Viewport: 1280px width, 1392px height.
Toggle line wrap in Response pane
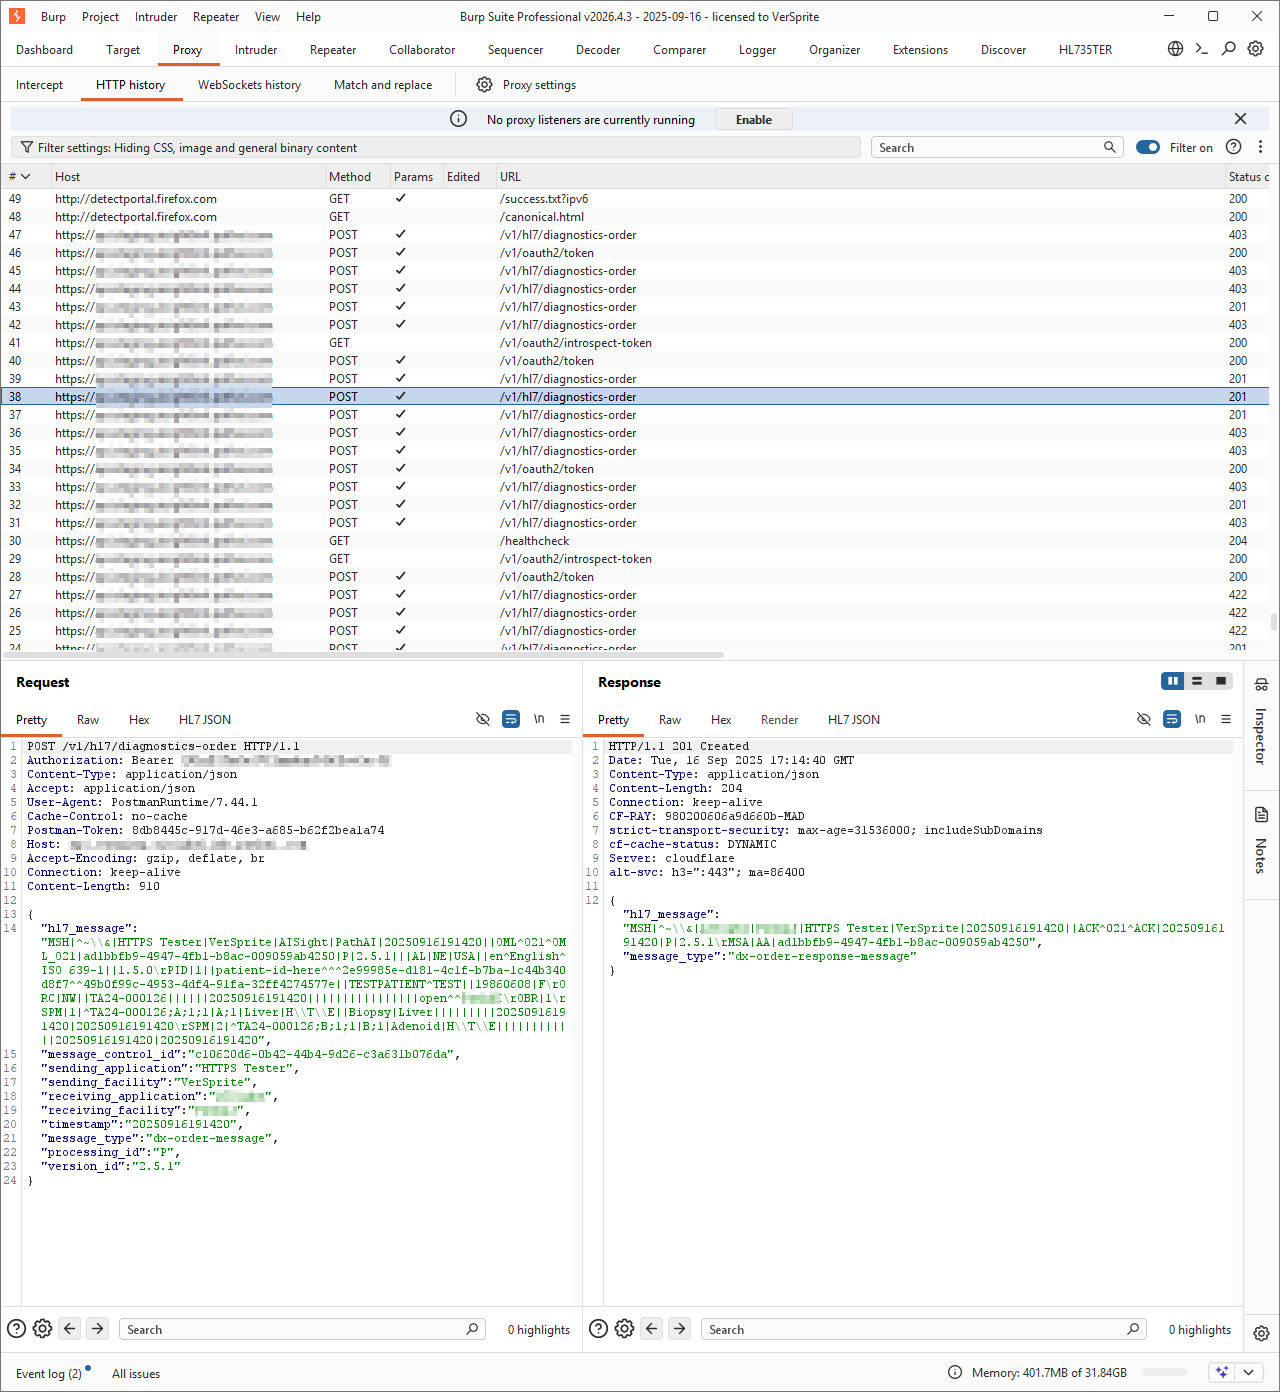tap(1172, 719)
